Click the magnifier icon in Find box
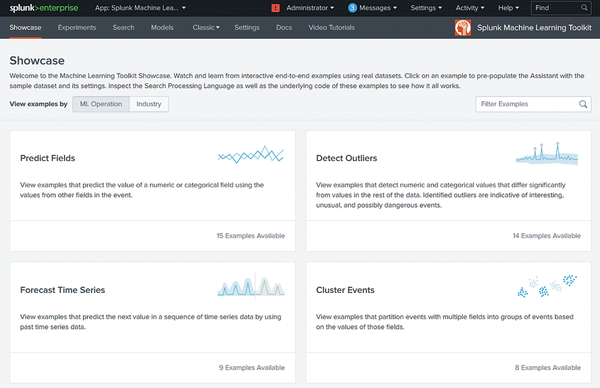 [584, 8]
